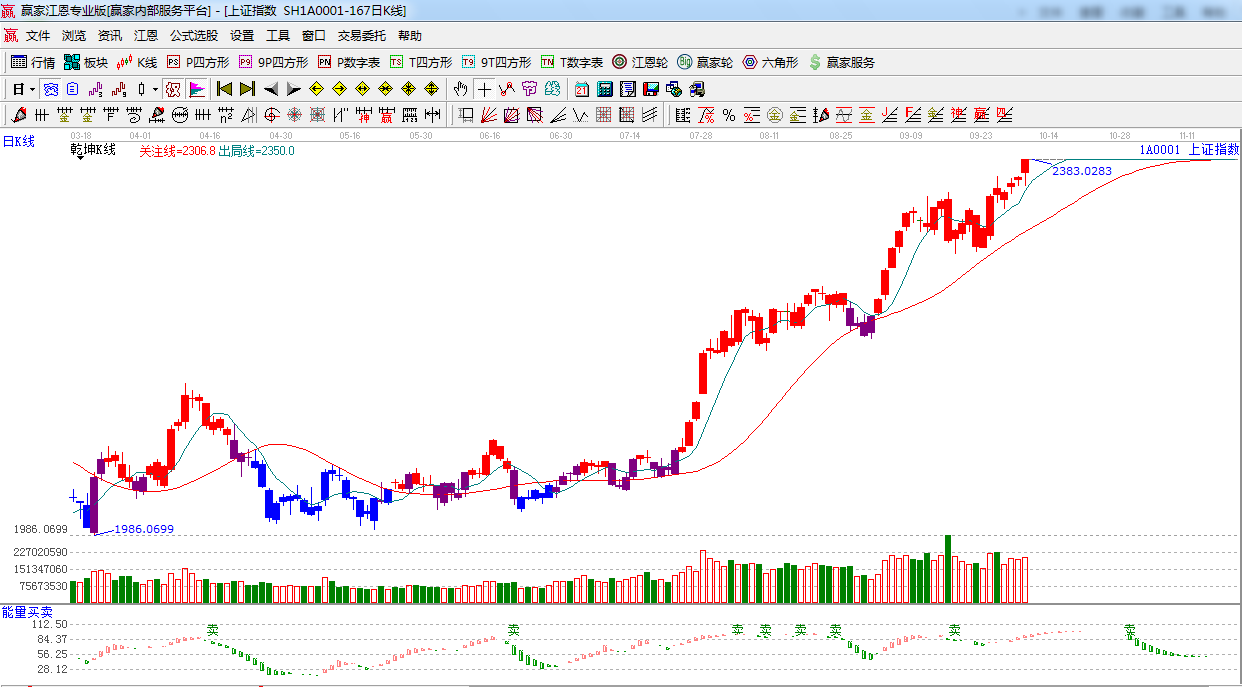Select the hand pan tool
The width and height of the screenshot is (1242, 687).
coord(460,89)
